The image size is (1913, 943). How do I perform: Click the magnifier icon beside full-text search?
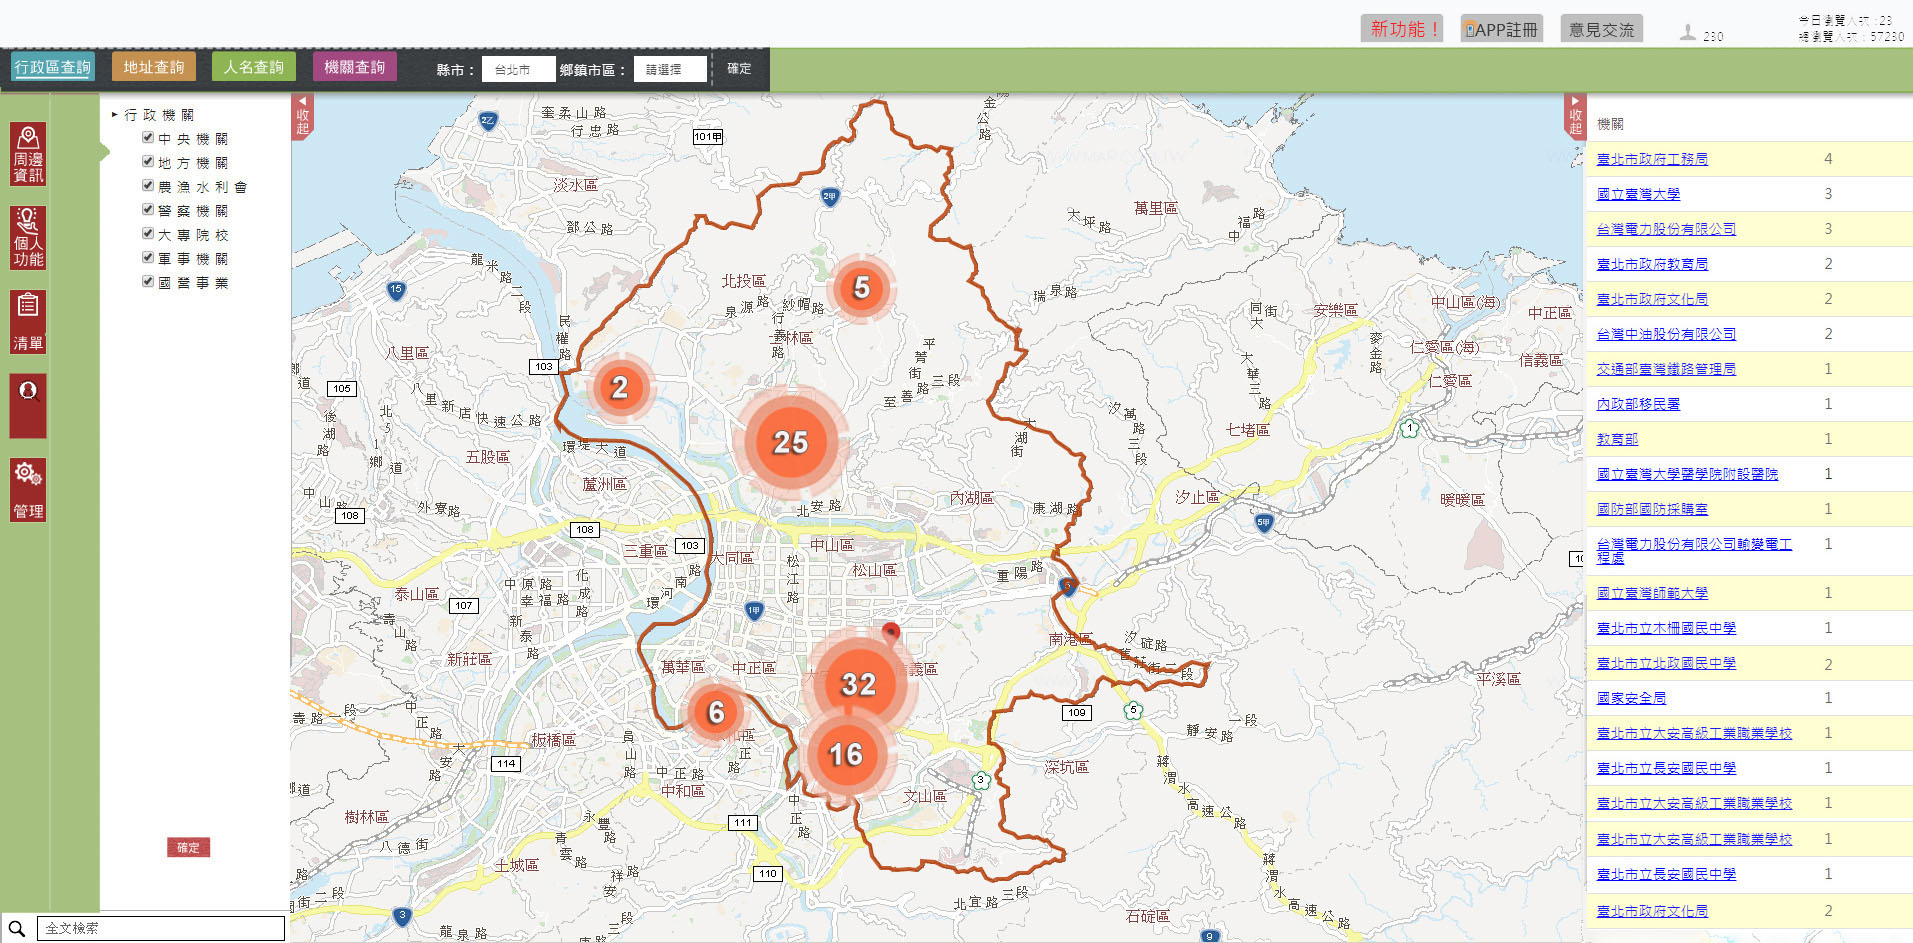coord(17,929)
